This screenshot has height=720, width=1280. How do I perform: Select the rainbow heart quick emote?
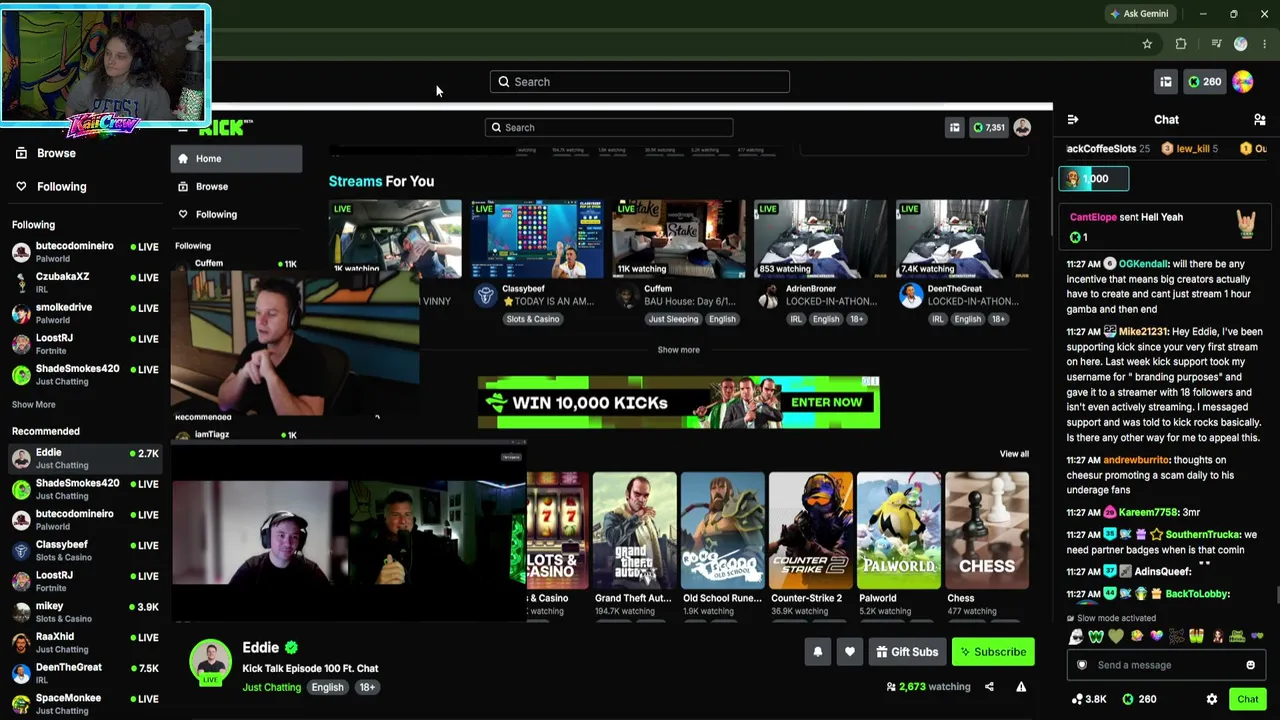1157,637
